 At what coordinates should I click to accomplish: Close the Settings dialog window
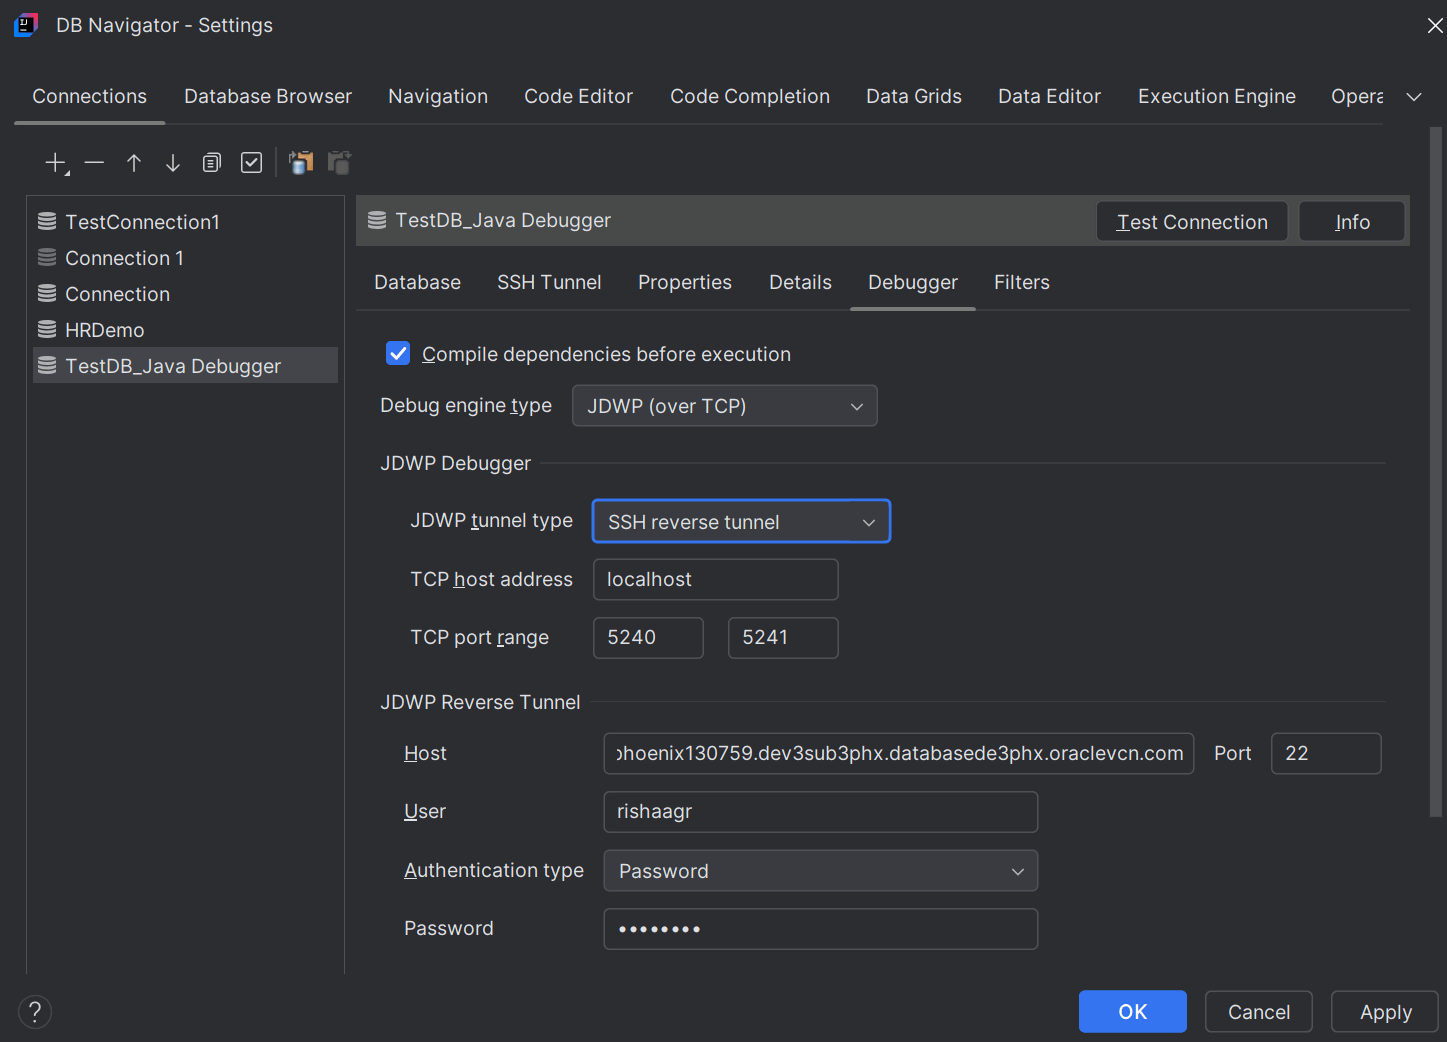point(1435,26)
